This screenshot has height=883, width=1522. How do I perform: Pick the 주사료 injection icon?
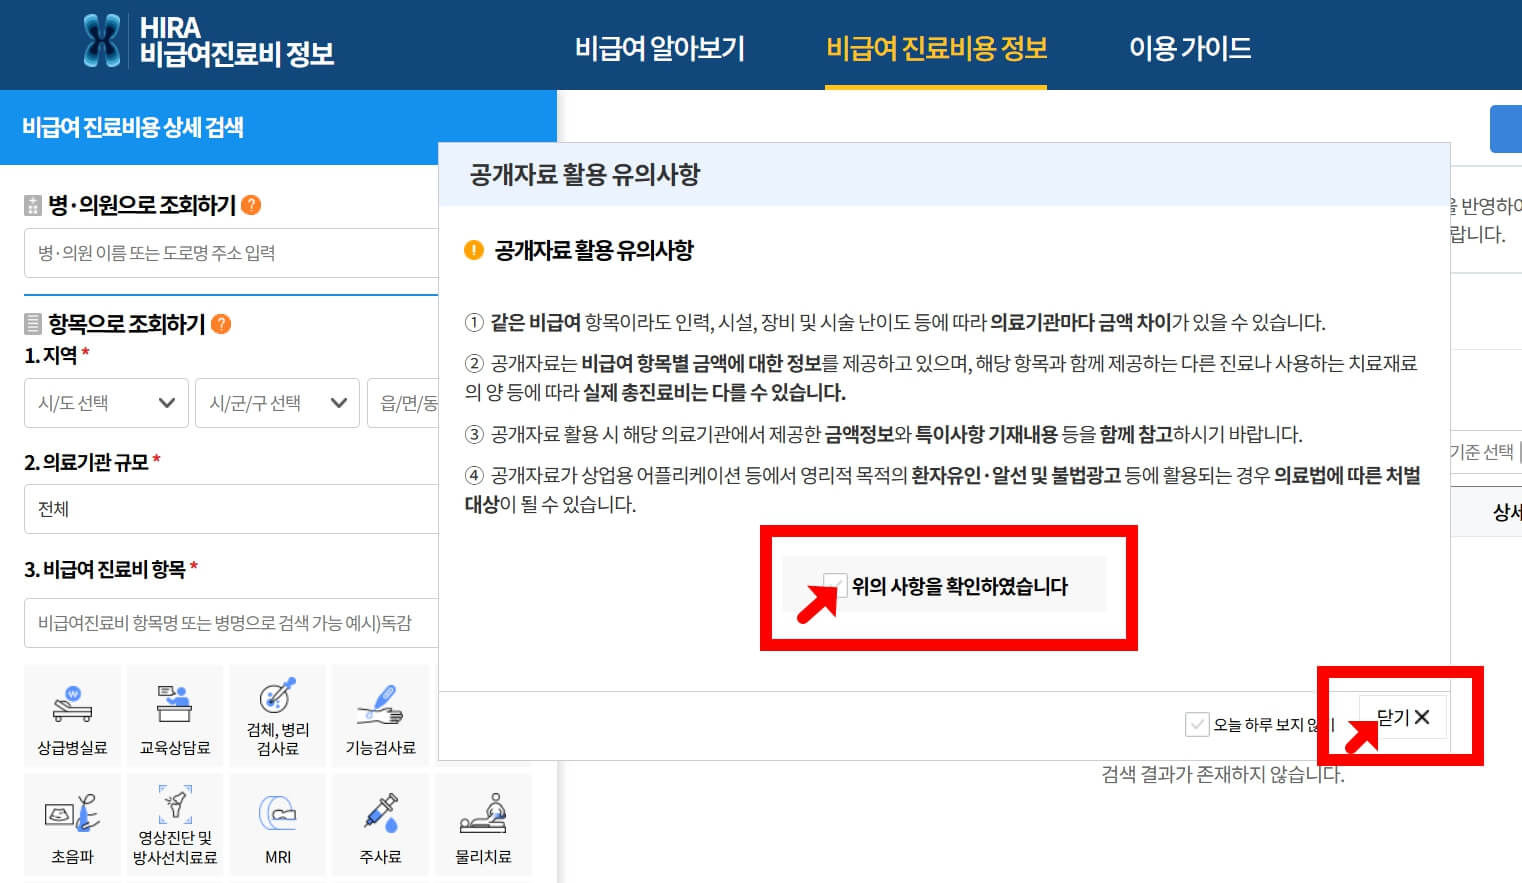click(x=380, y=825)
